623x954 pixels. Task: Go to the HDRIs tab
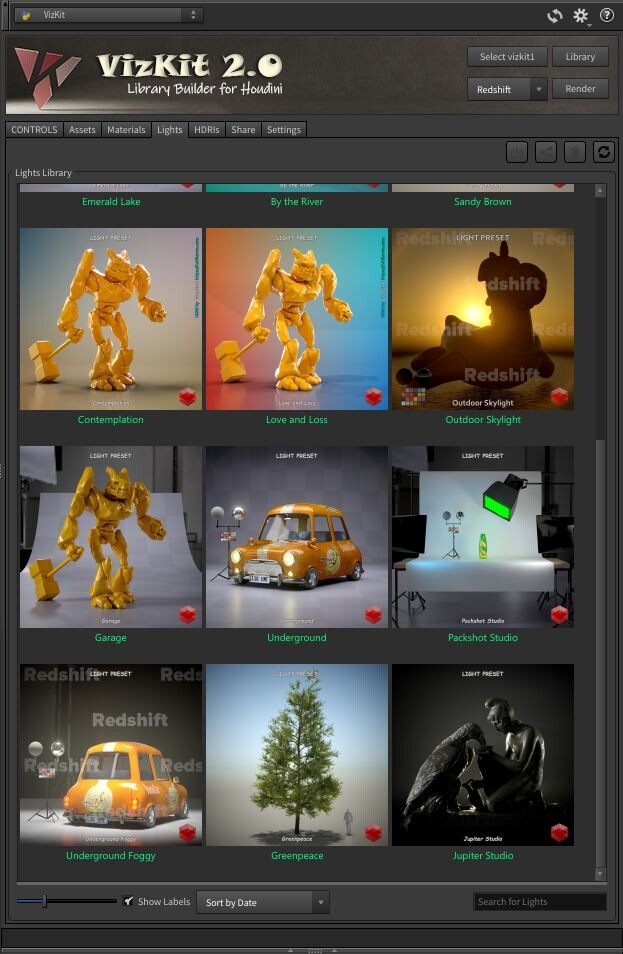point(207,130)
